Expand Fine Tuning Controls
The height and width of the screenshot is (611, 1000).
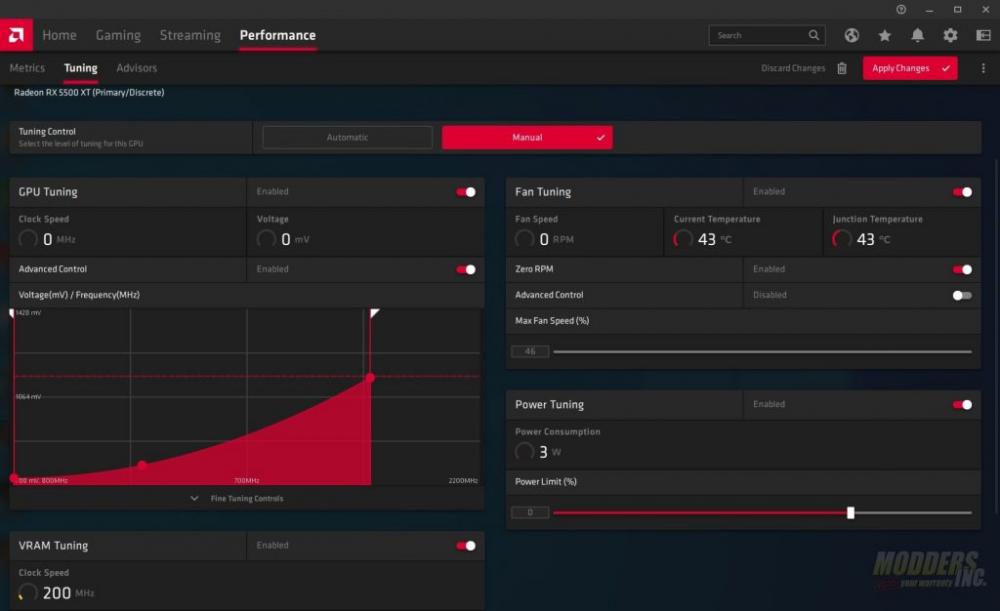(237, 498)
